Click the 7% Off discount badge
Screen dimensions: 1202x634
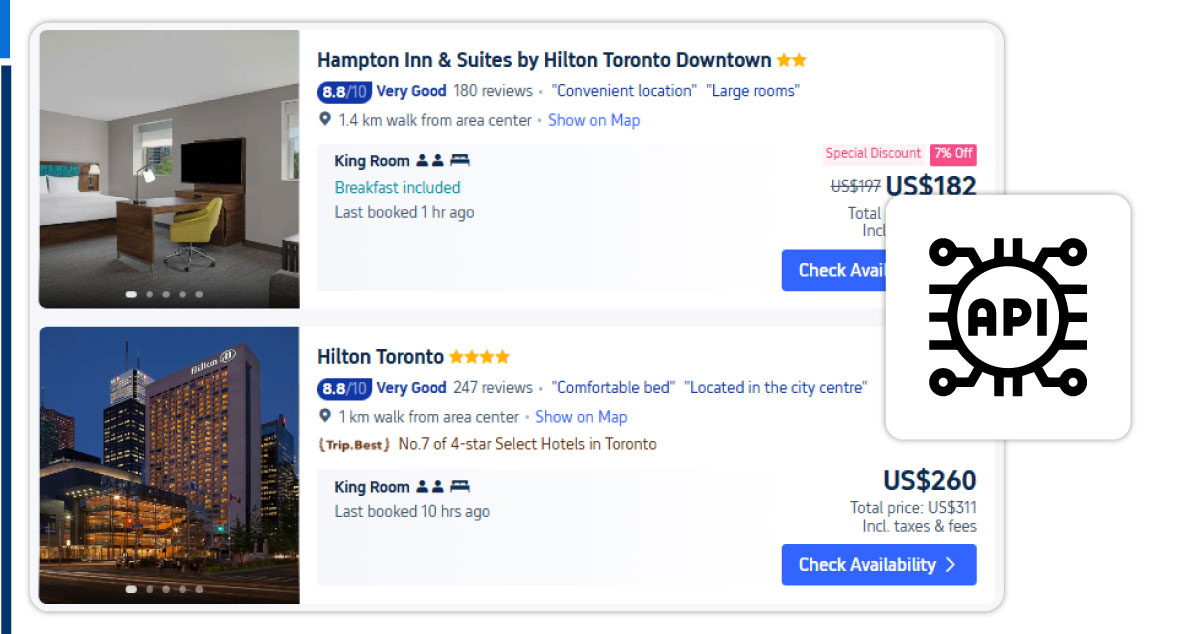click(x=953, y=154)
